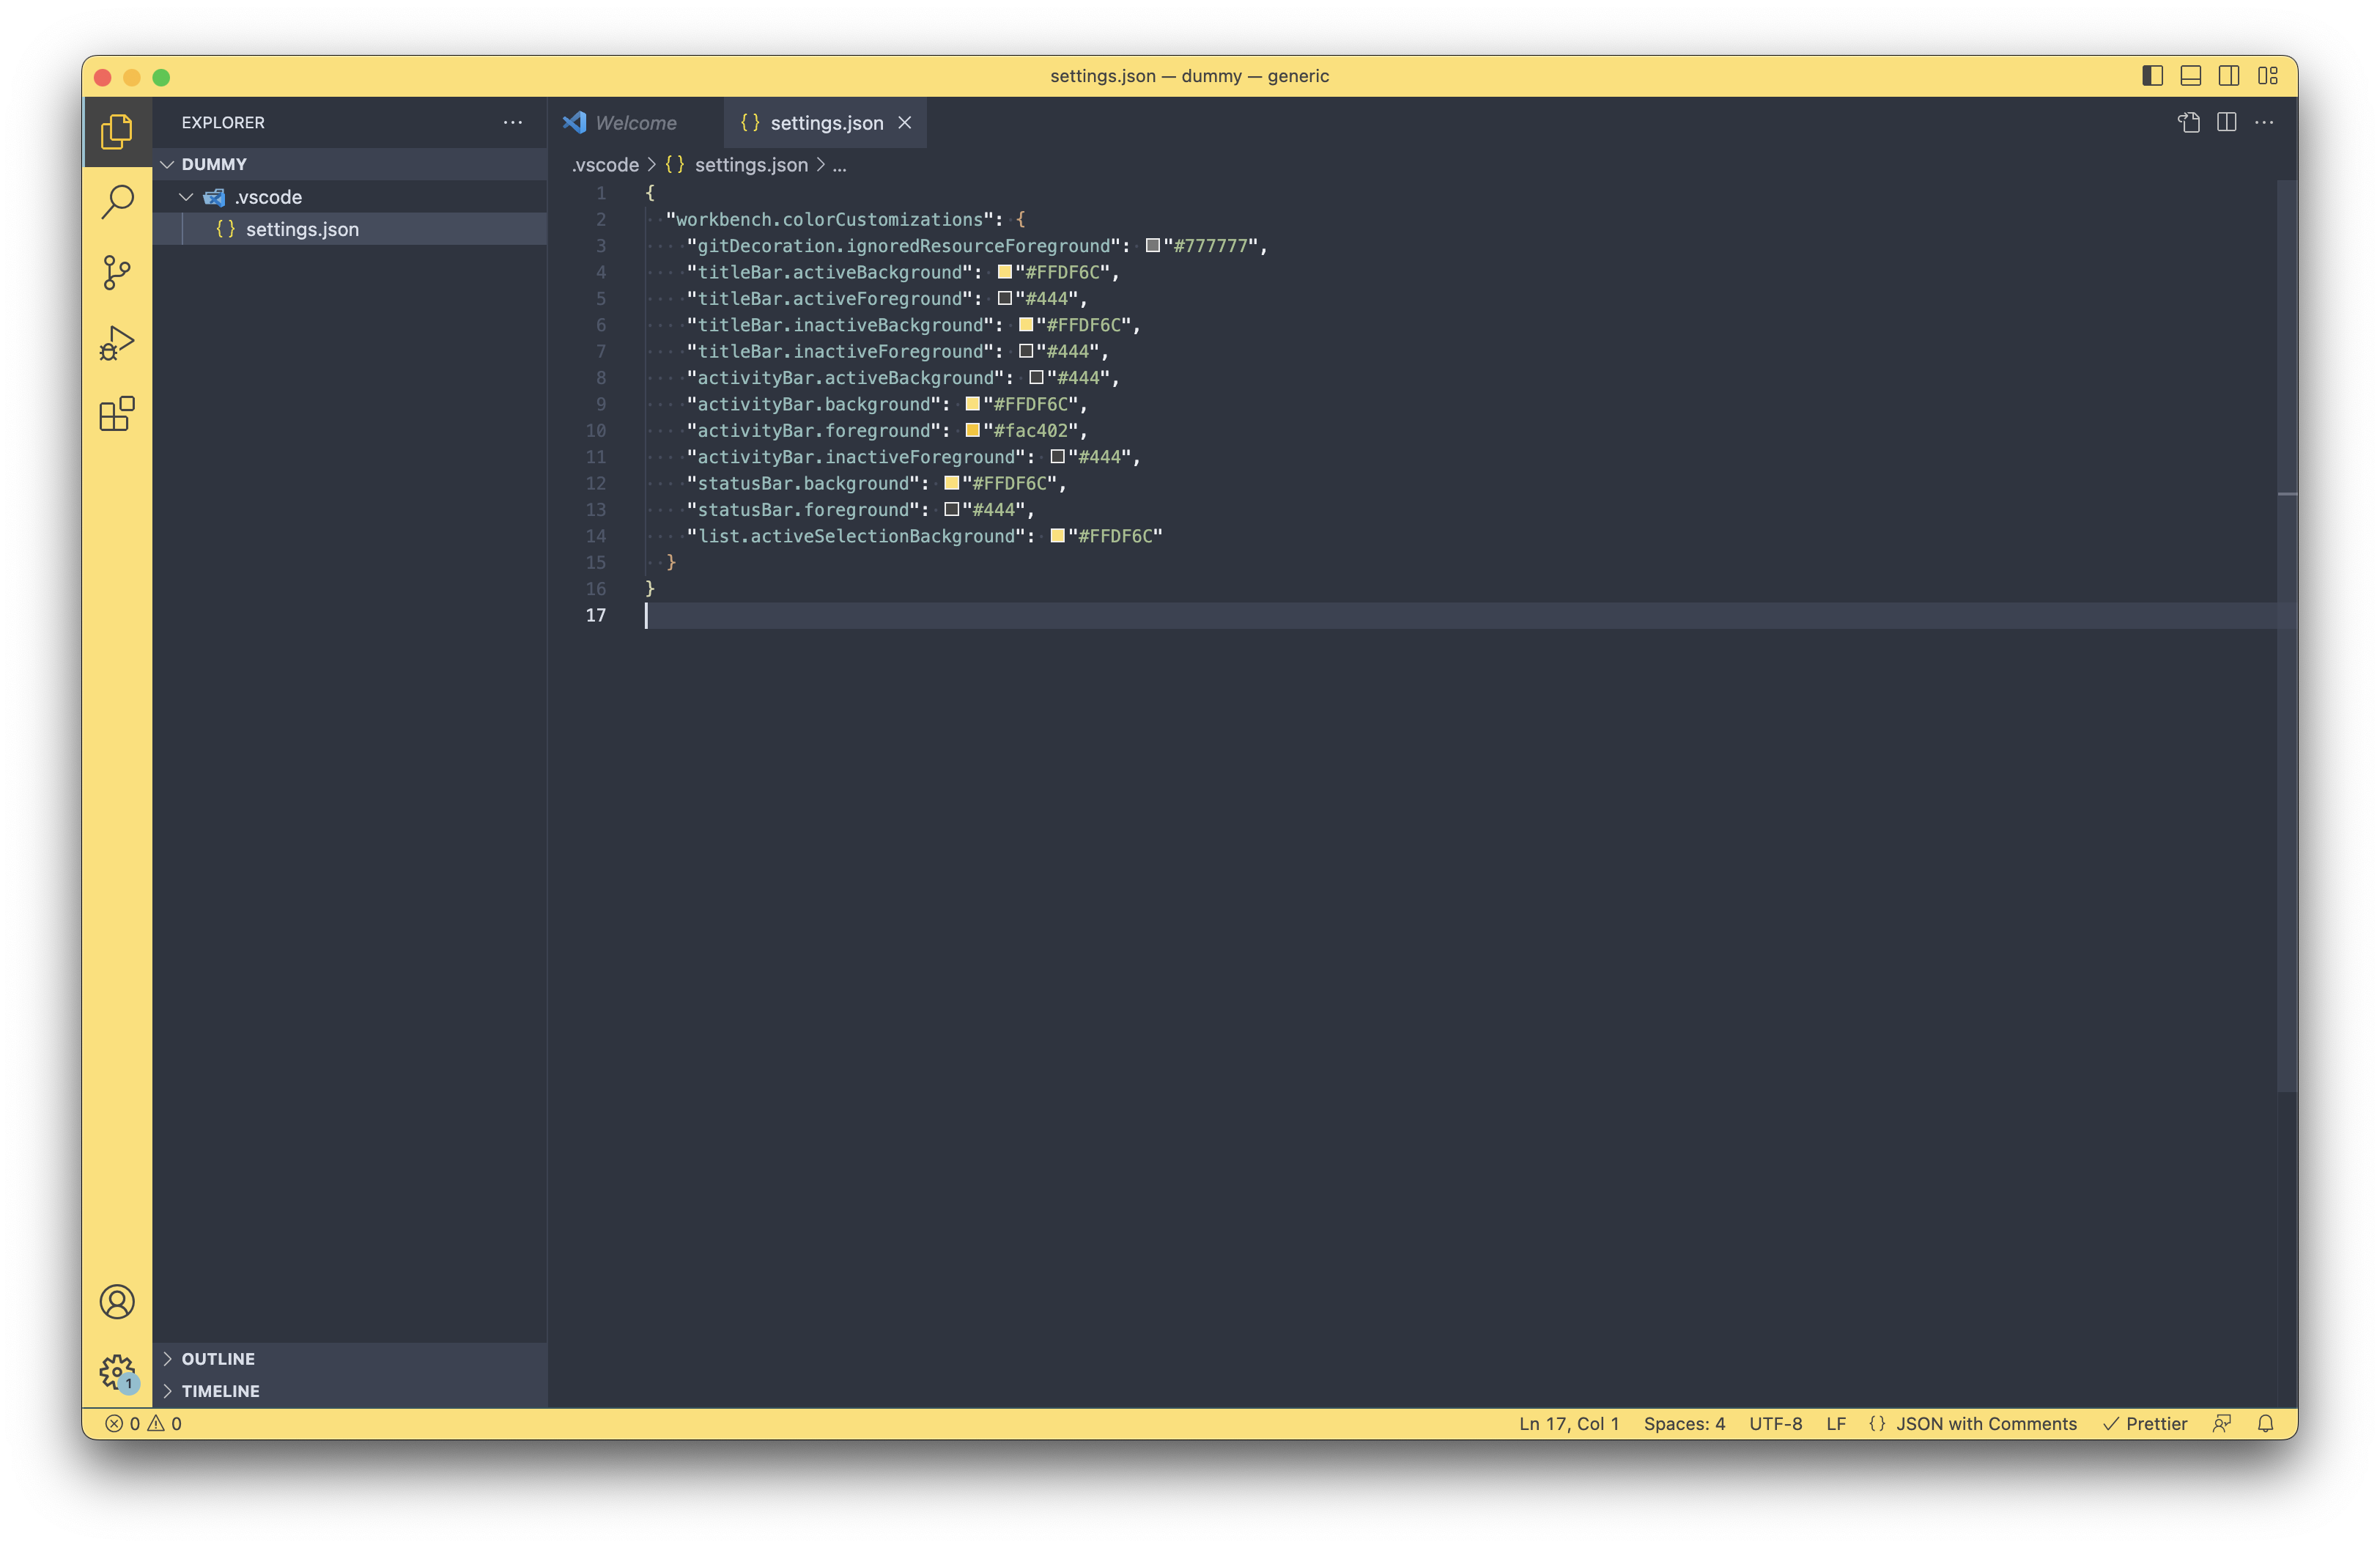This screenshot has height=1548, width=2380.
Task: Click "statusBar.foreground" key text
Action: point(803,510)
